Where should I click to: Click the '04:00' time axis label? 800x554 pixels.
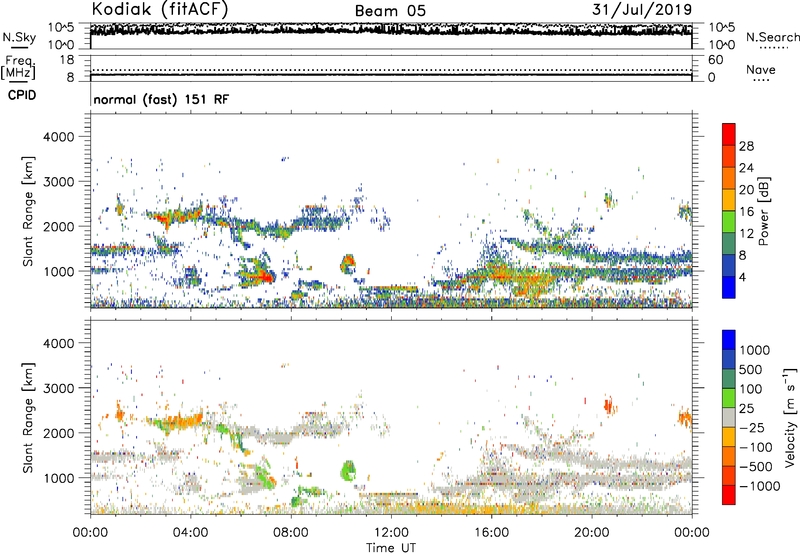[x=190, y=533]
